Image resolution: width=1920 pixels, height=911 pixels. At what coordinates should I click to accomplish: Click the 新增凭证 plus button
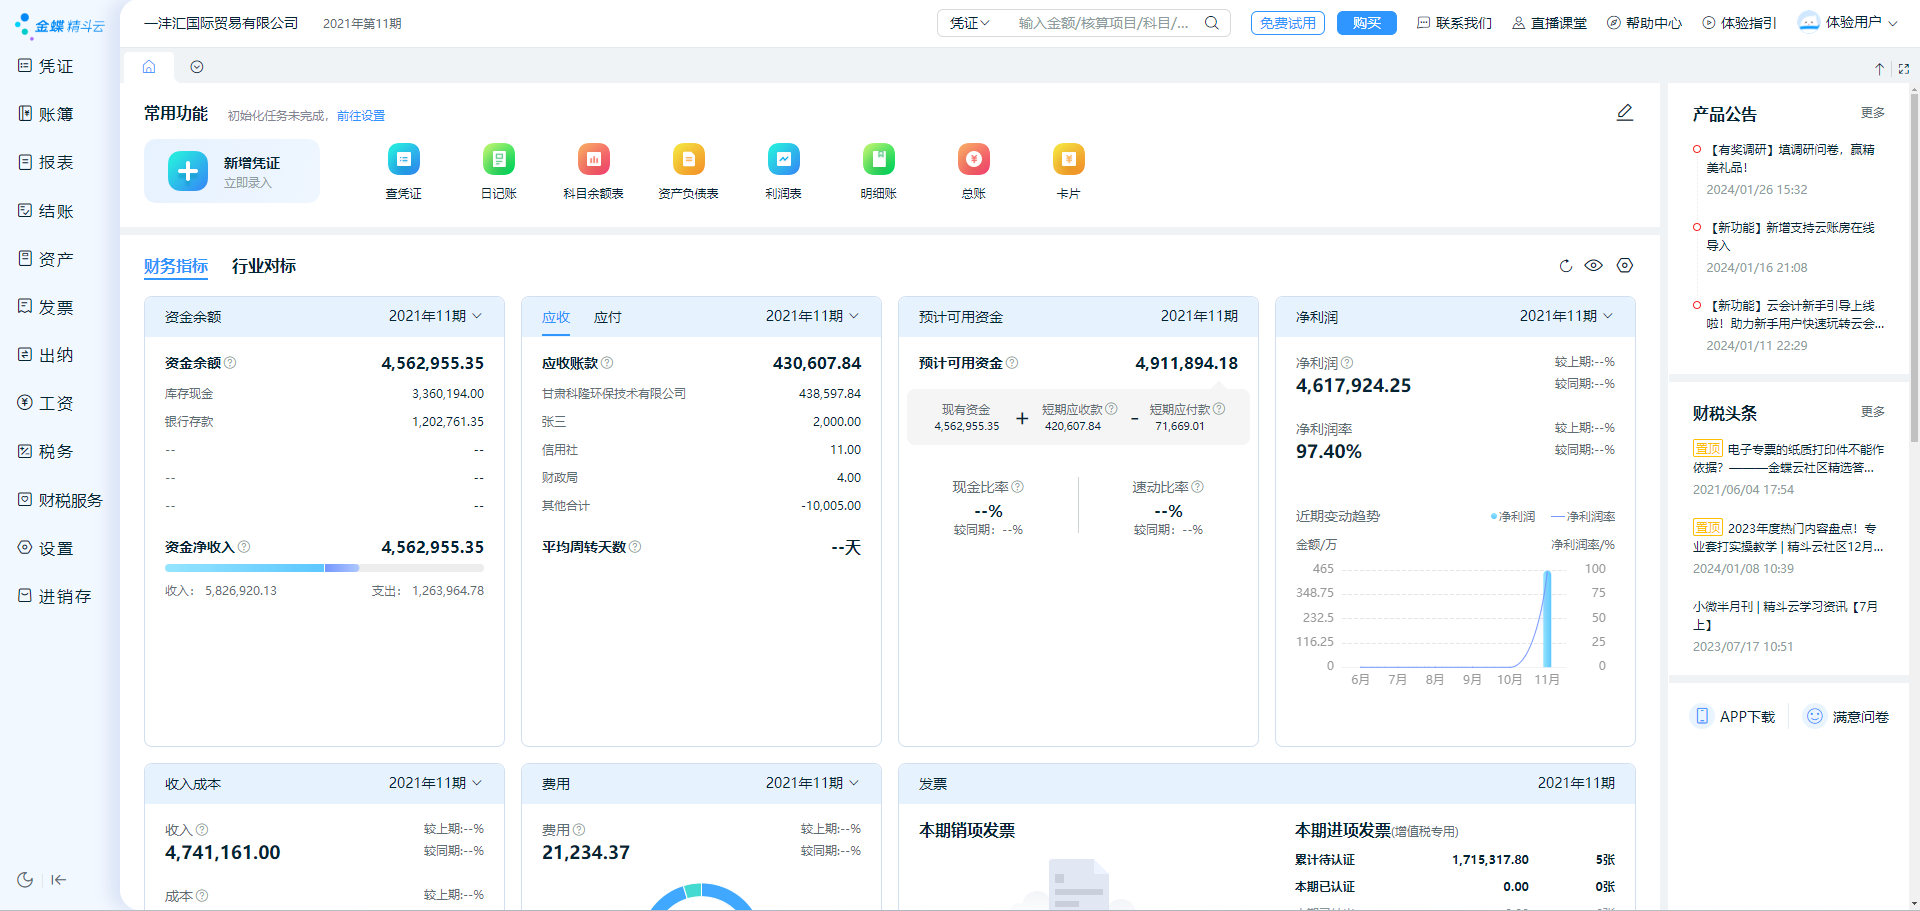[x=187, y=171]
